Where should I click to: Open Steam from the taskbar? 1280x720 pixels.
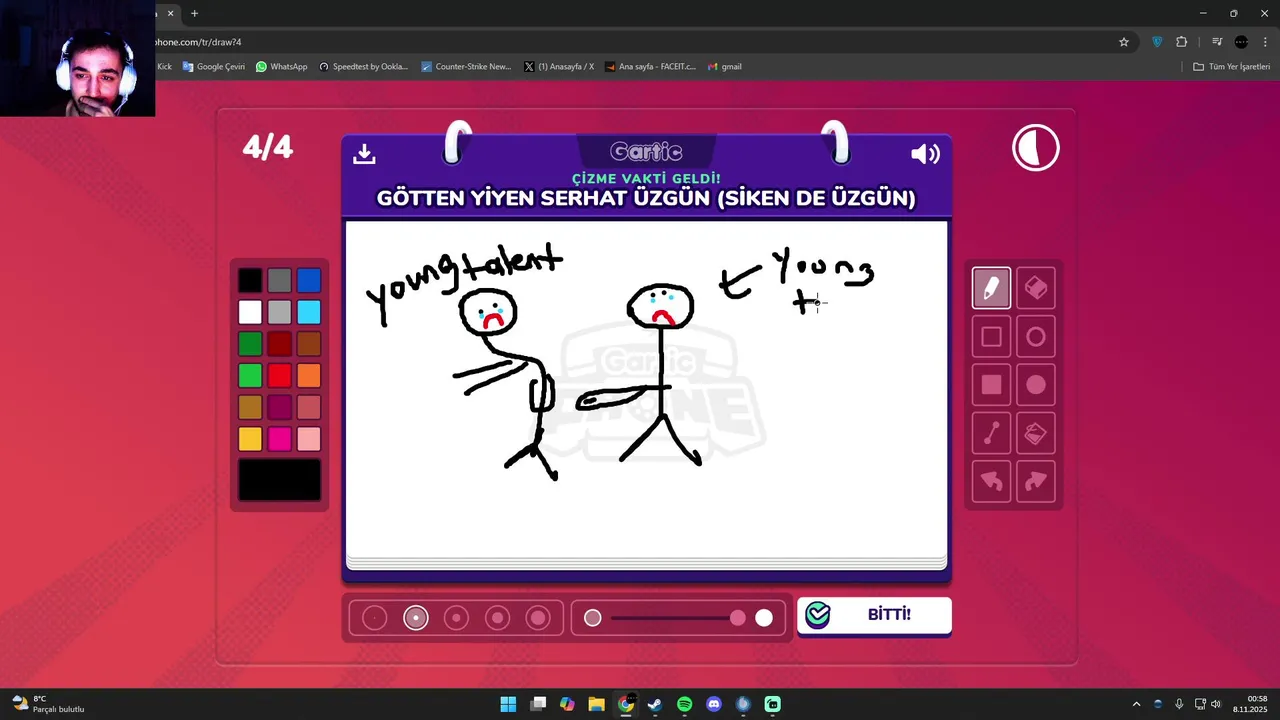[x=655, y=704]
